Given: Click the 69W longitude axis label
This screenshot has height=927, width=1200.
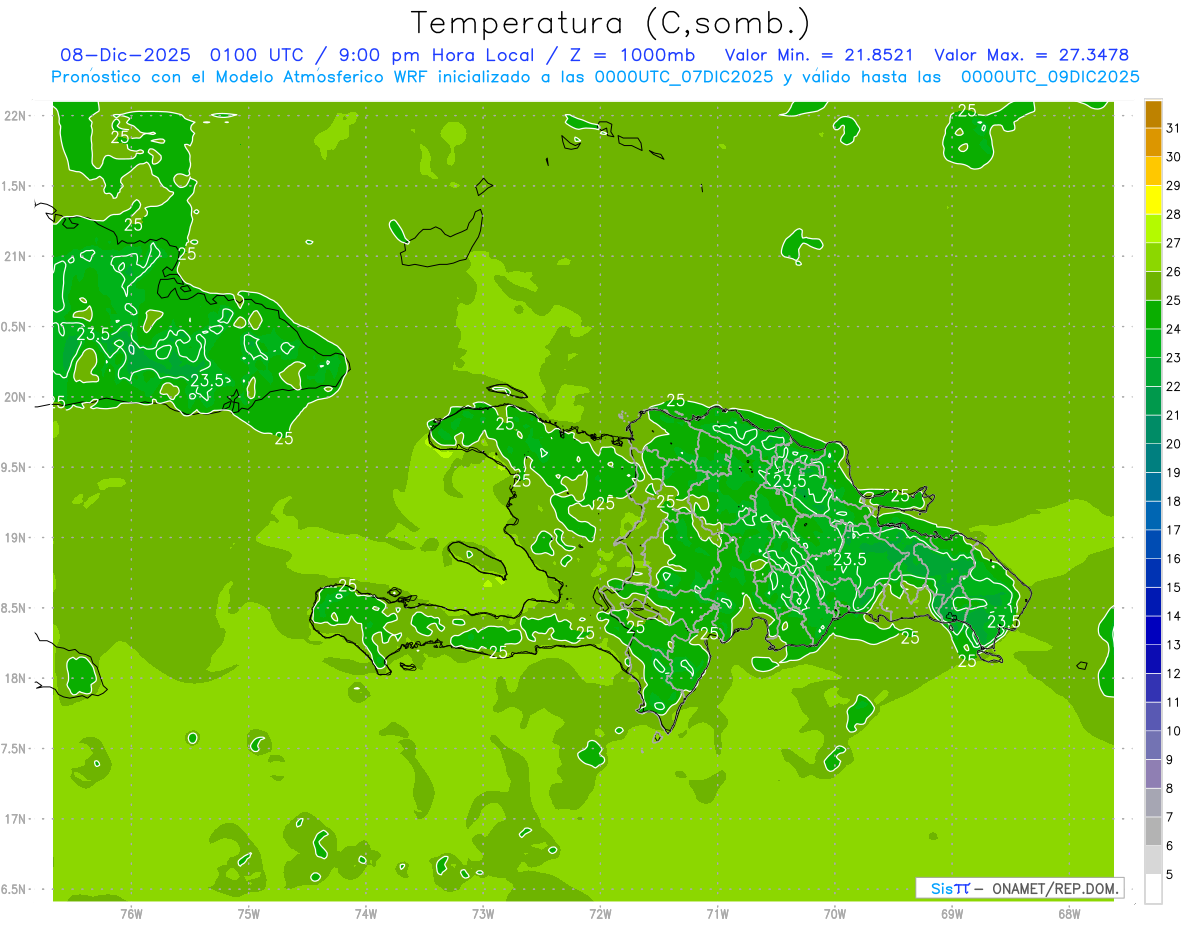Looking at the screenshot, I should (952, 913).
